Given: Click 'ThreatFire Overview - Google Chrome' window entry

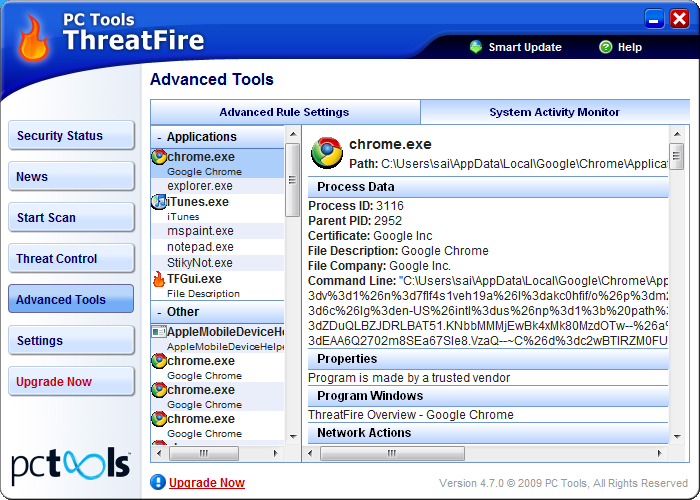Looking at the screenshot, I should (411, 415).
